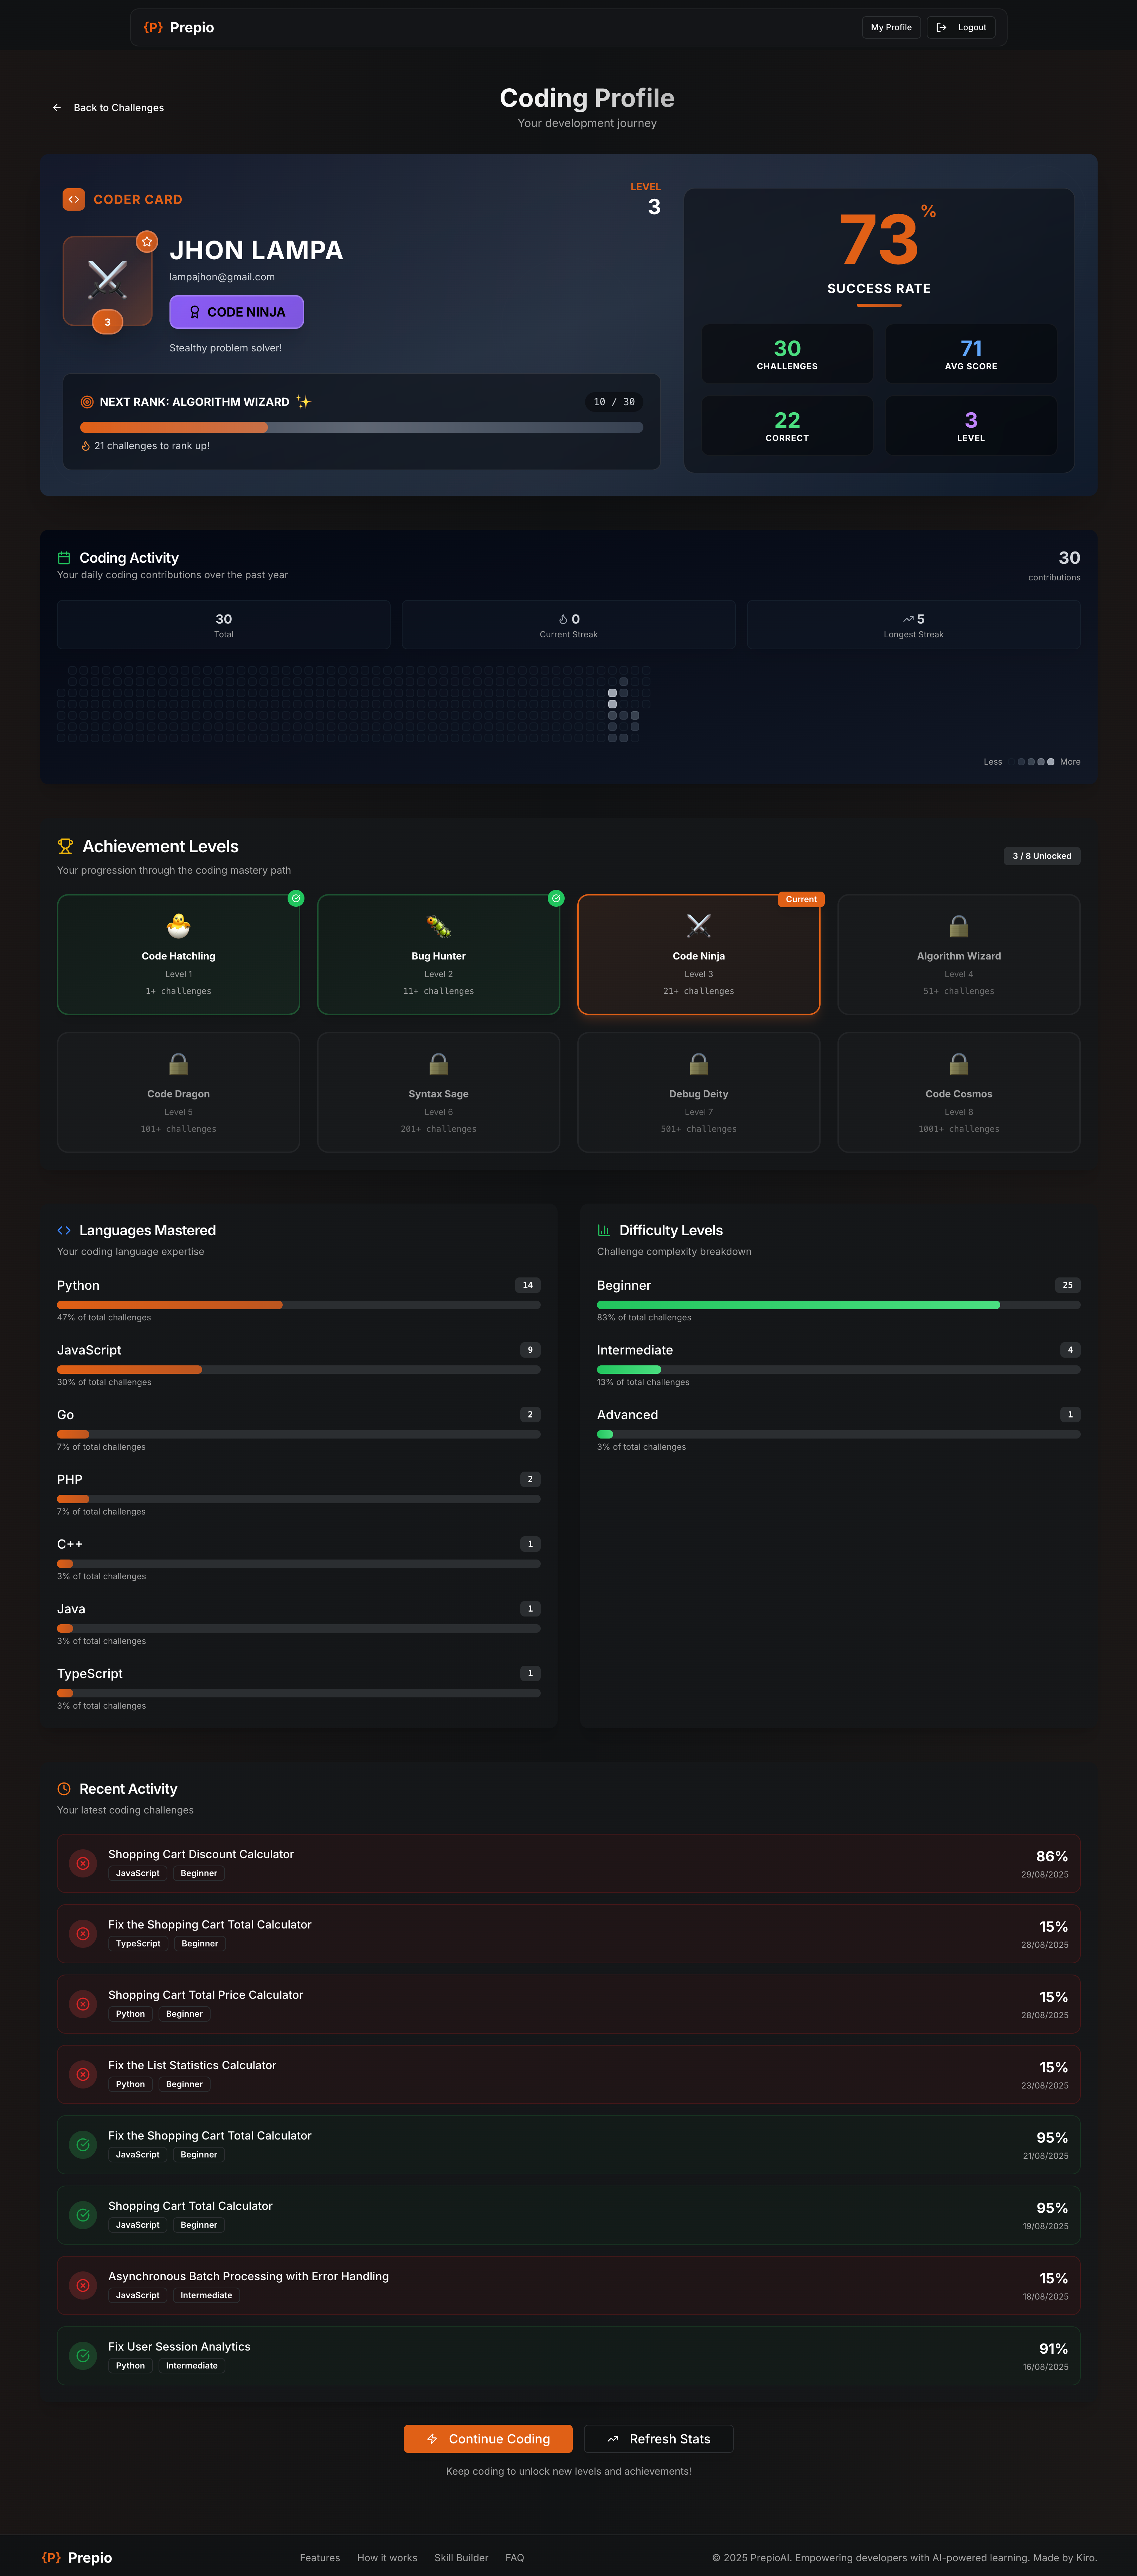This screenshot has width=1137, height=2576.
Task: Click the Prepio logo in header
Action: 178,27
